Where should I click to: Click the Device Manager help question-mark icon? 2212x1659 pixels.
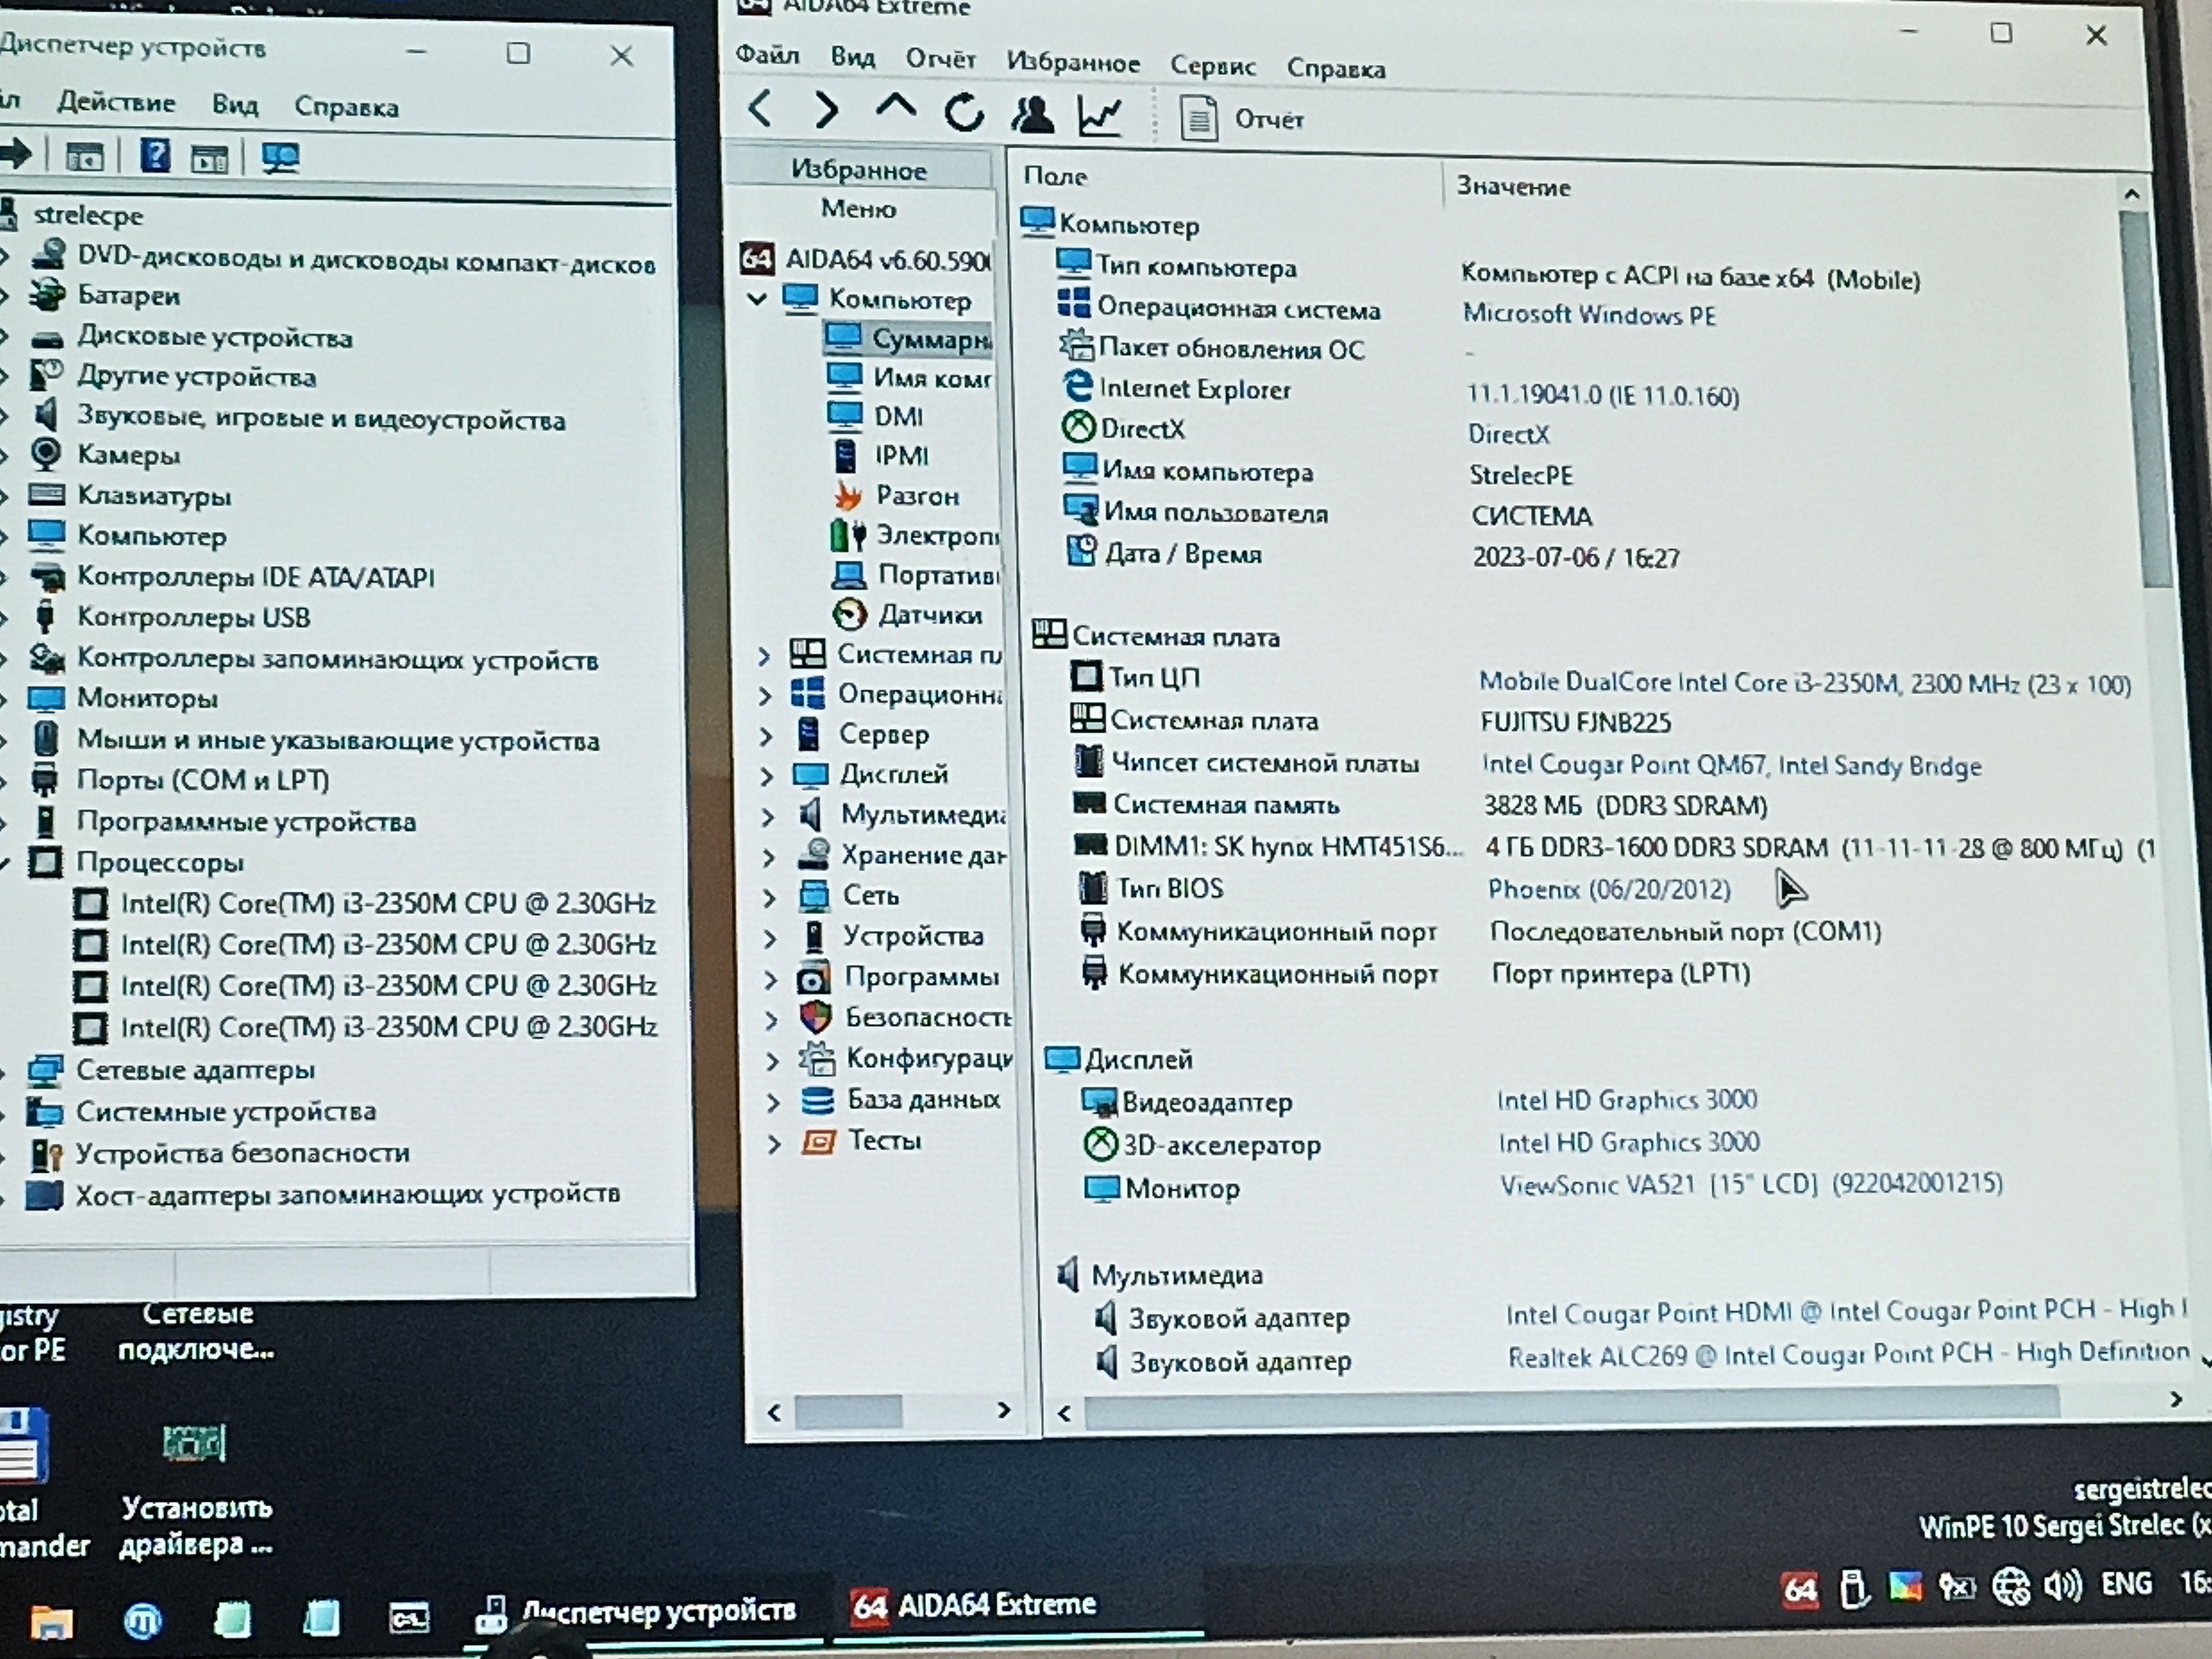click(155, 156)
